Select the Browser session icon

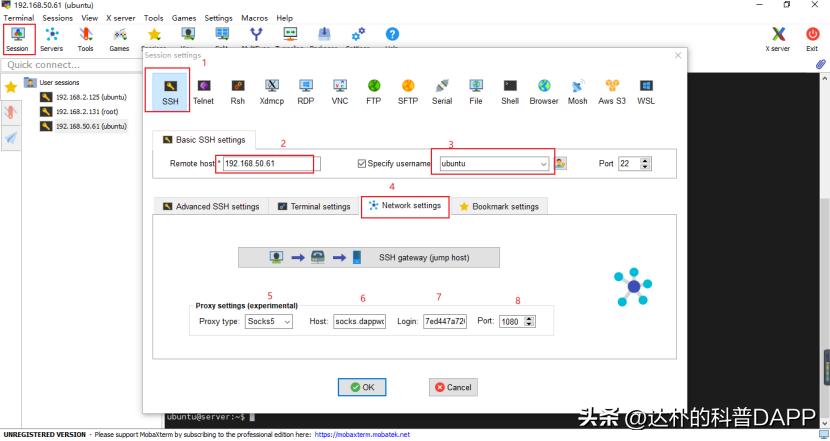[x=544, y=92]
